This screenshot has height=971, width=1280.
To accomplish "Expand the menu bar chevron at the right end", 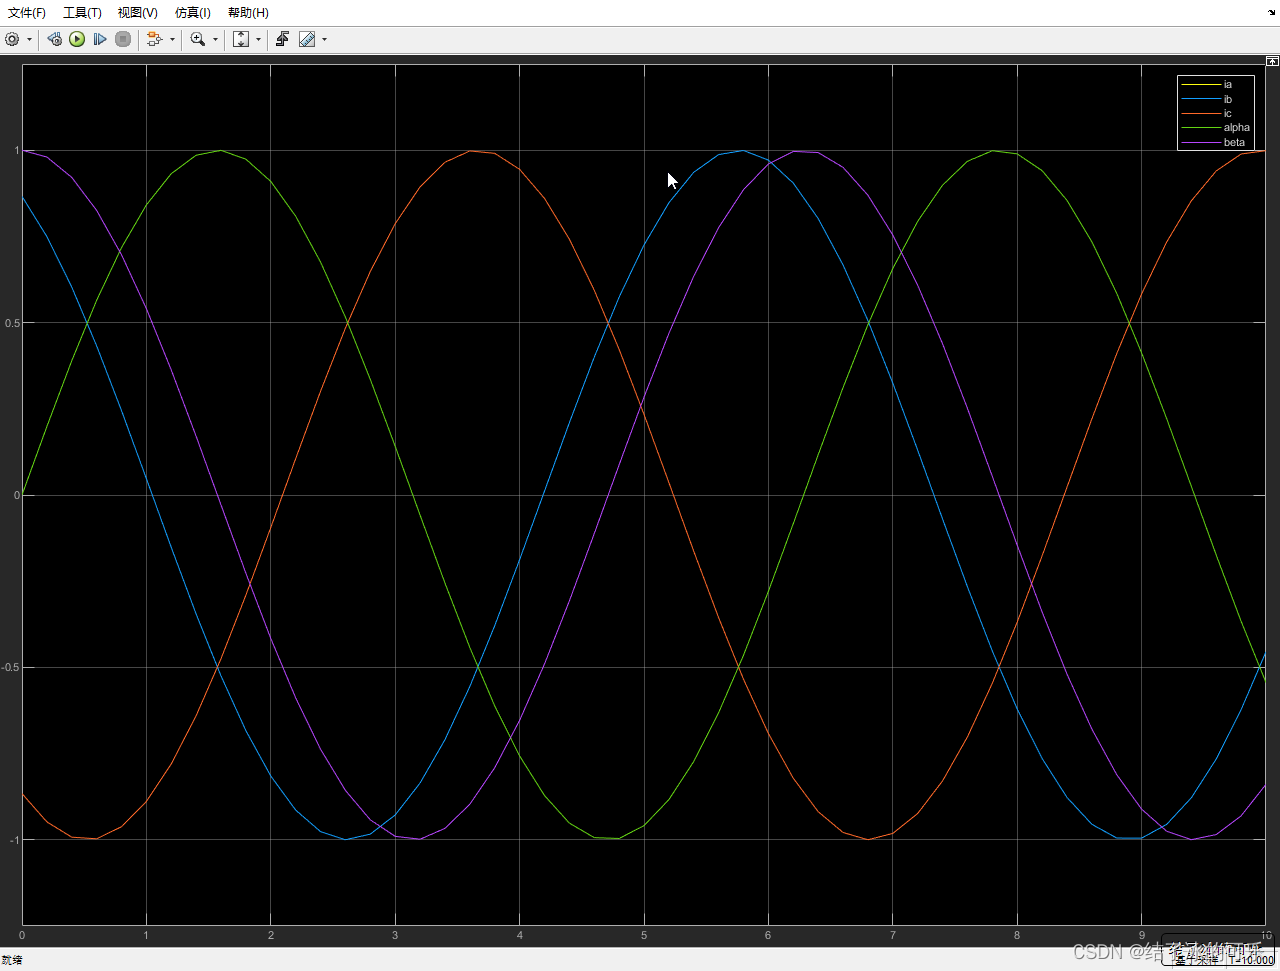I will 1271,13.
